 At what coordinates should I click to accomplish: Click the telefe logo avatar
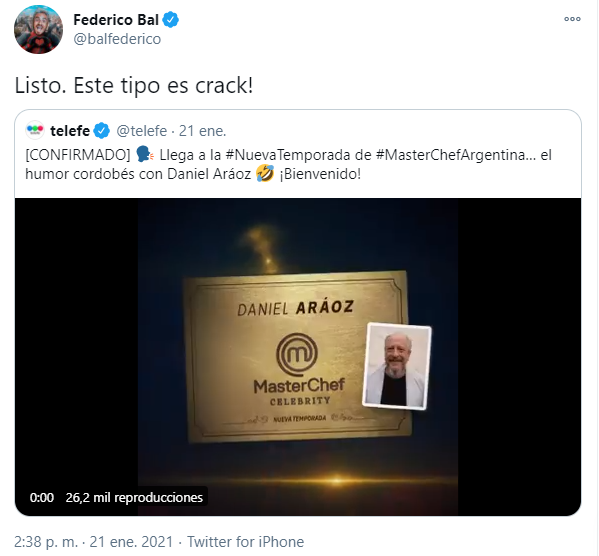click(x=35, y=131)
